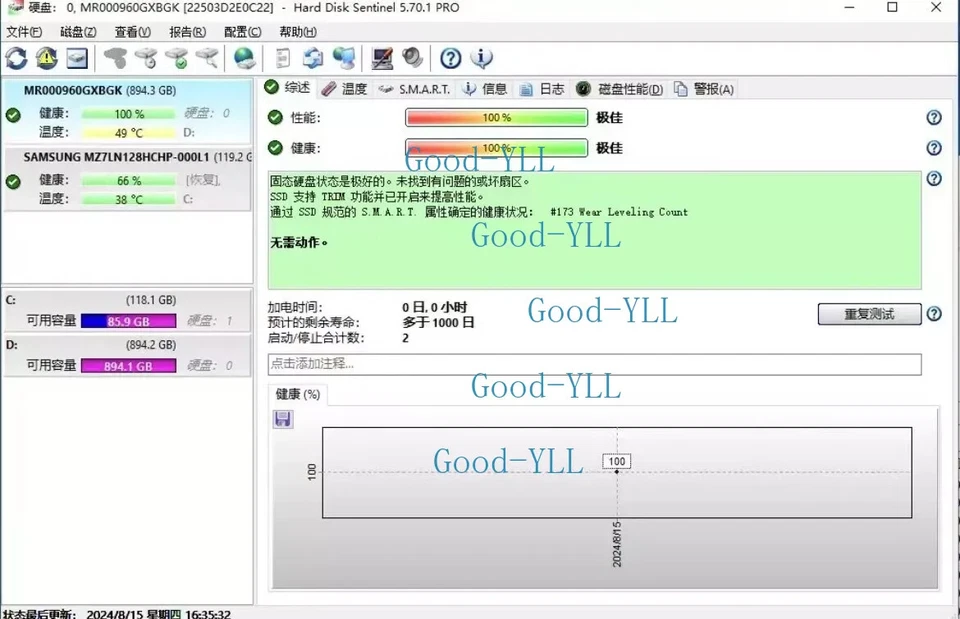Click the help icon beside 性能 row
Screen dimensions: 960x619
934,118
